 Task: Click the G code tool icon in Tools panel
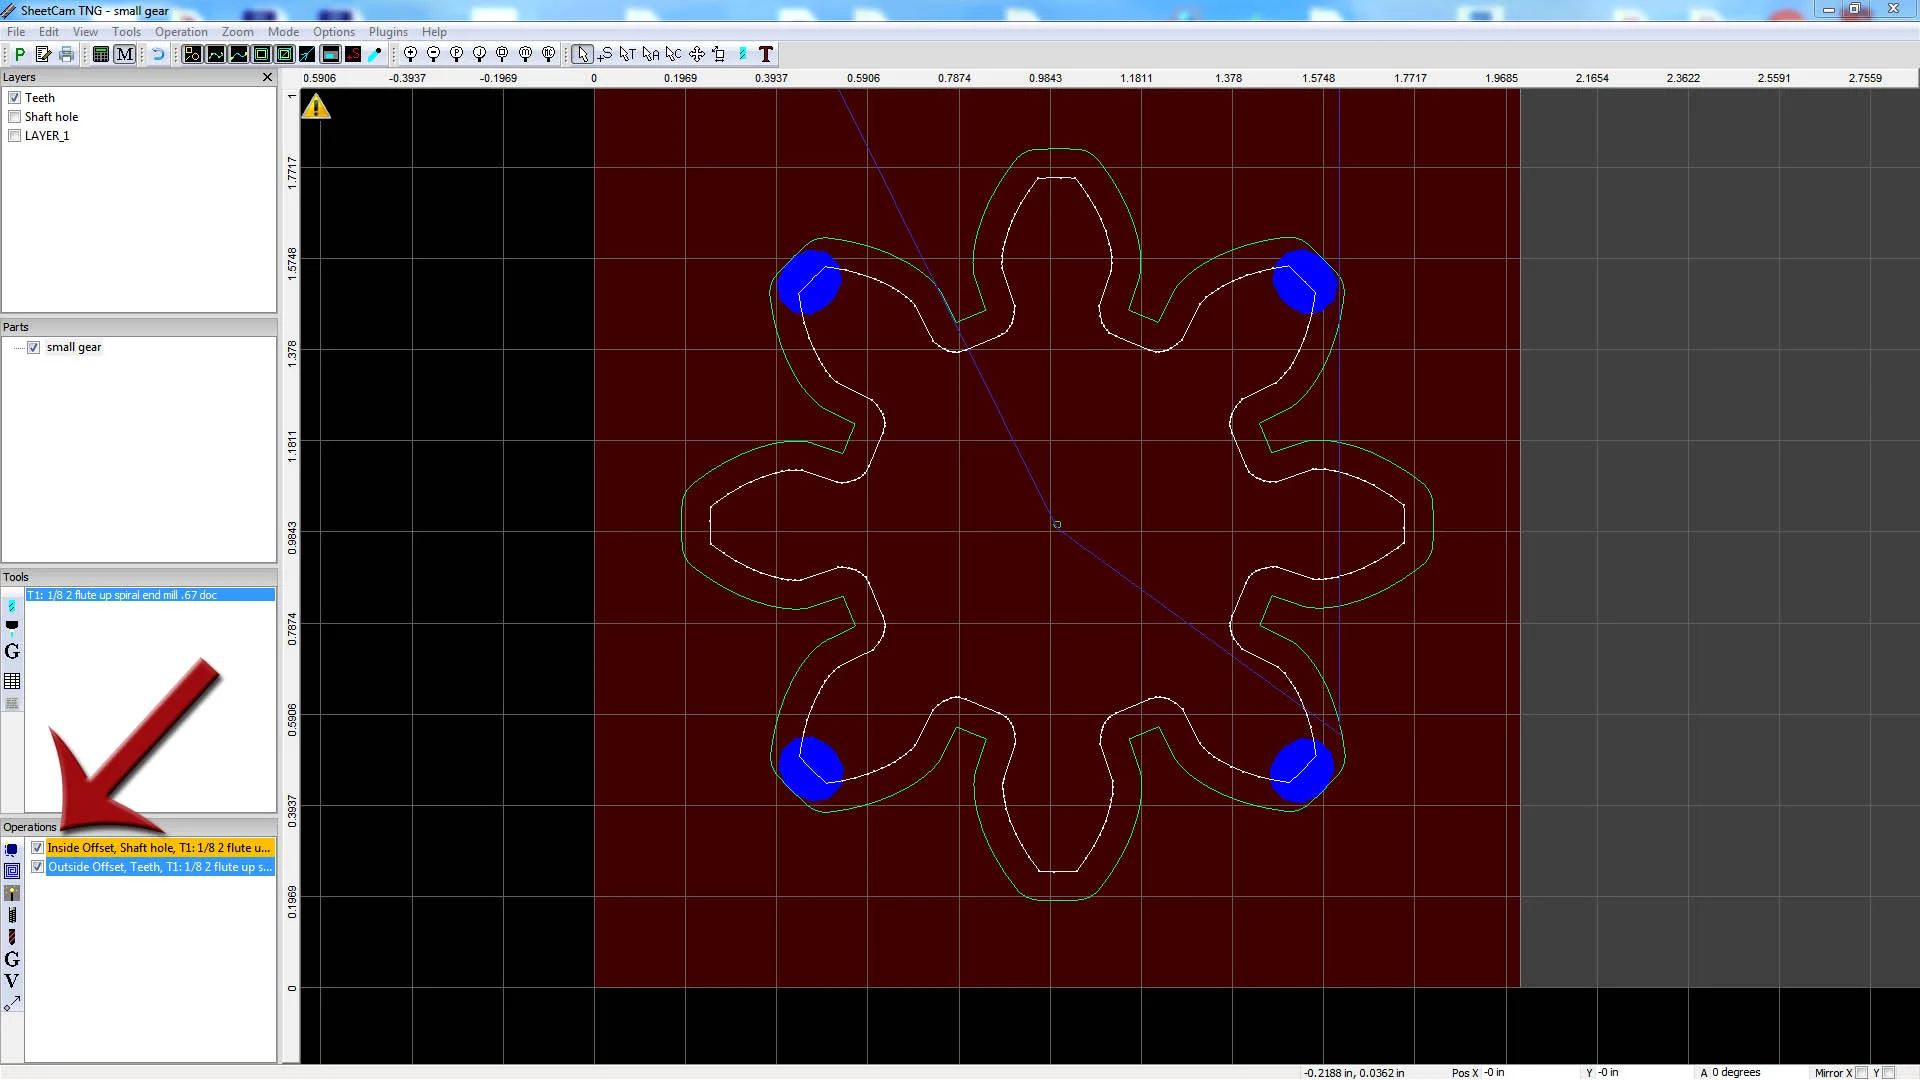coord(12,652)
